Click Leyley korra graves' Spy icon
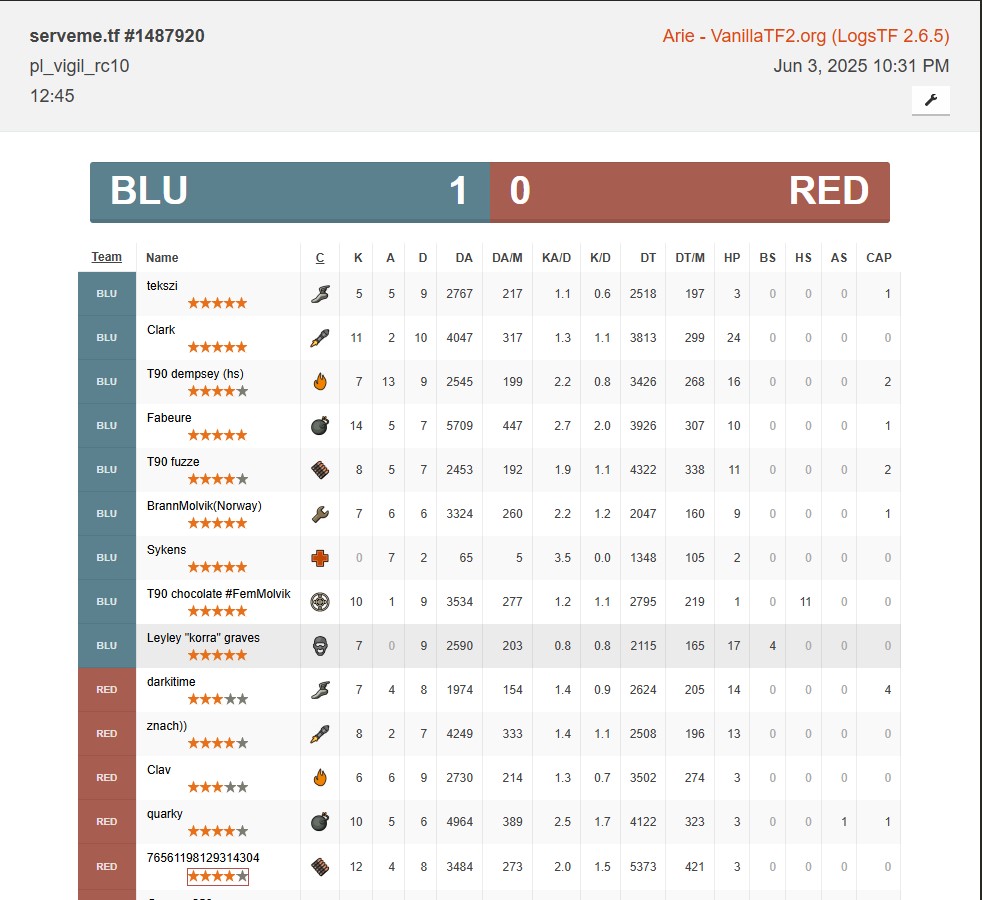 [320, 646]
